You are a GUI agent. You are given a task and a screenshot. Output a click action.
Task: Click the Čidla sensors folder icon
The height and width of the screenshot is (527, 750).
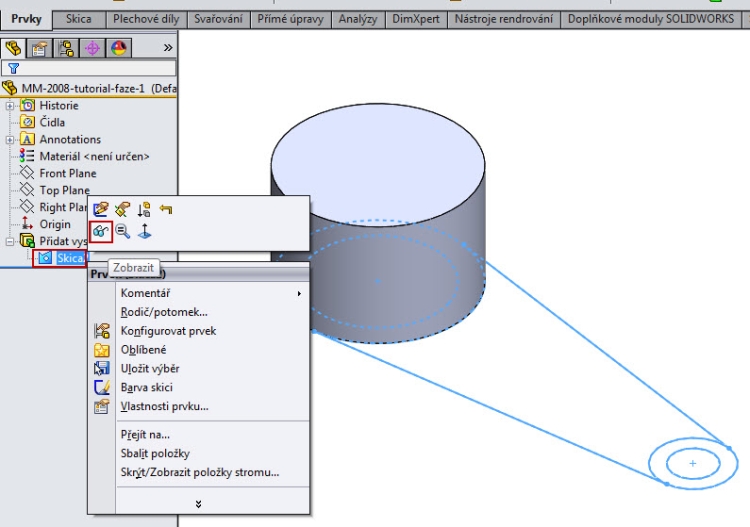click(28, 122)
